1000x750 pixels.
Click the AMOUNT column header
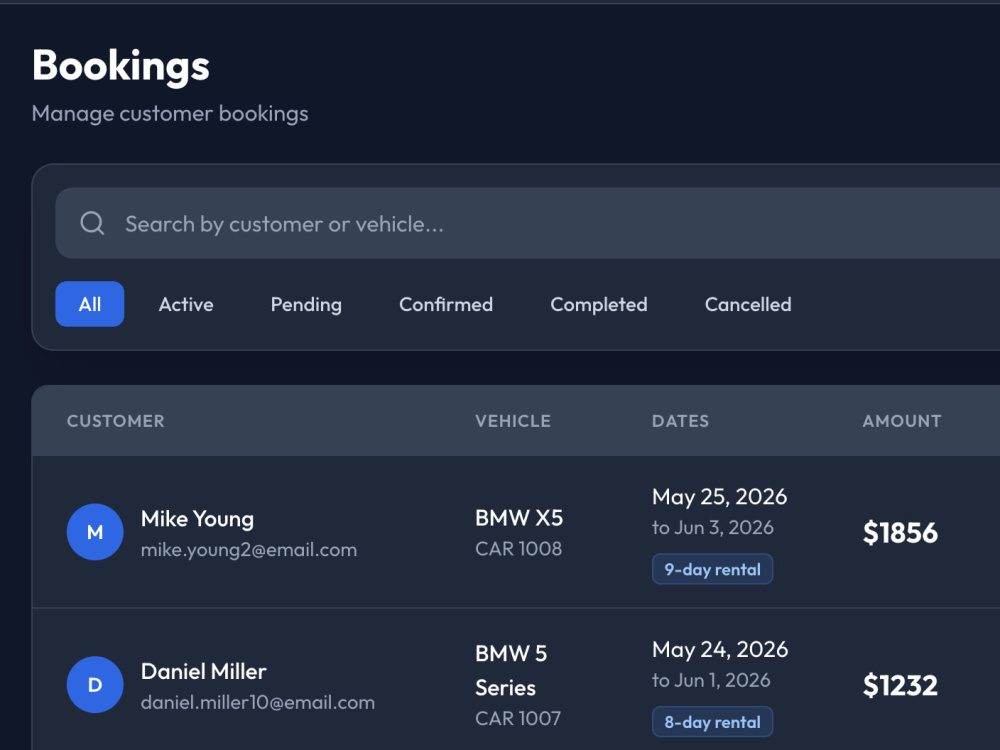902,421
